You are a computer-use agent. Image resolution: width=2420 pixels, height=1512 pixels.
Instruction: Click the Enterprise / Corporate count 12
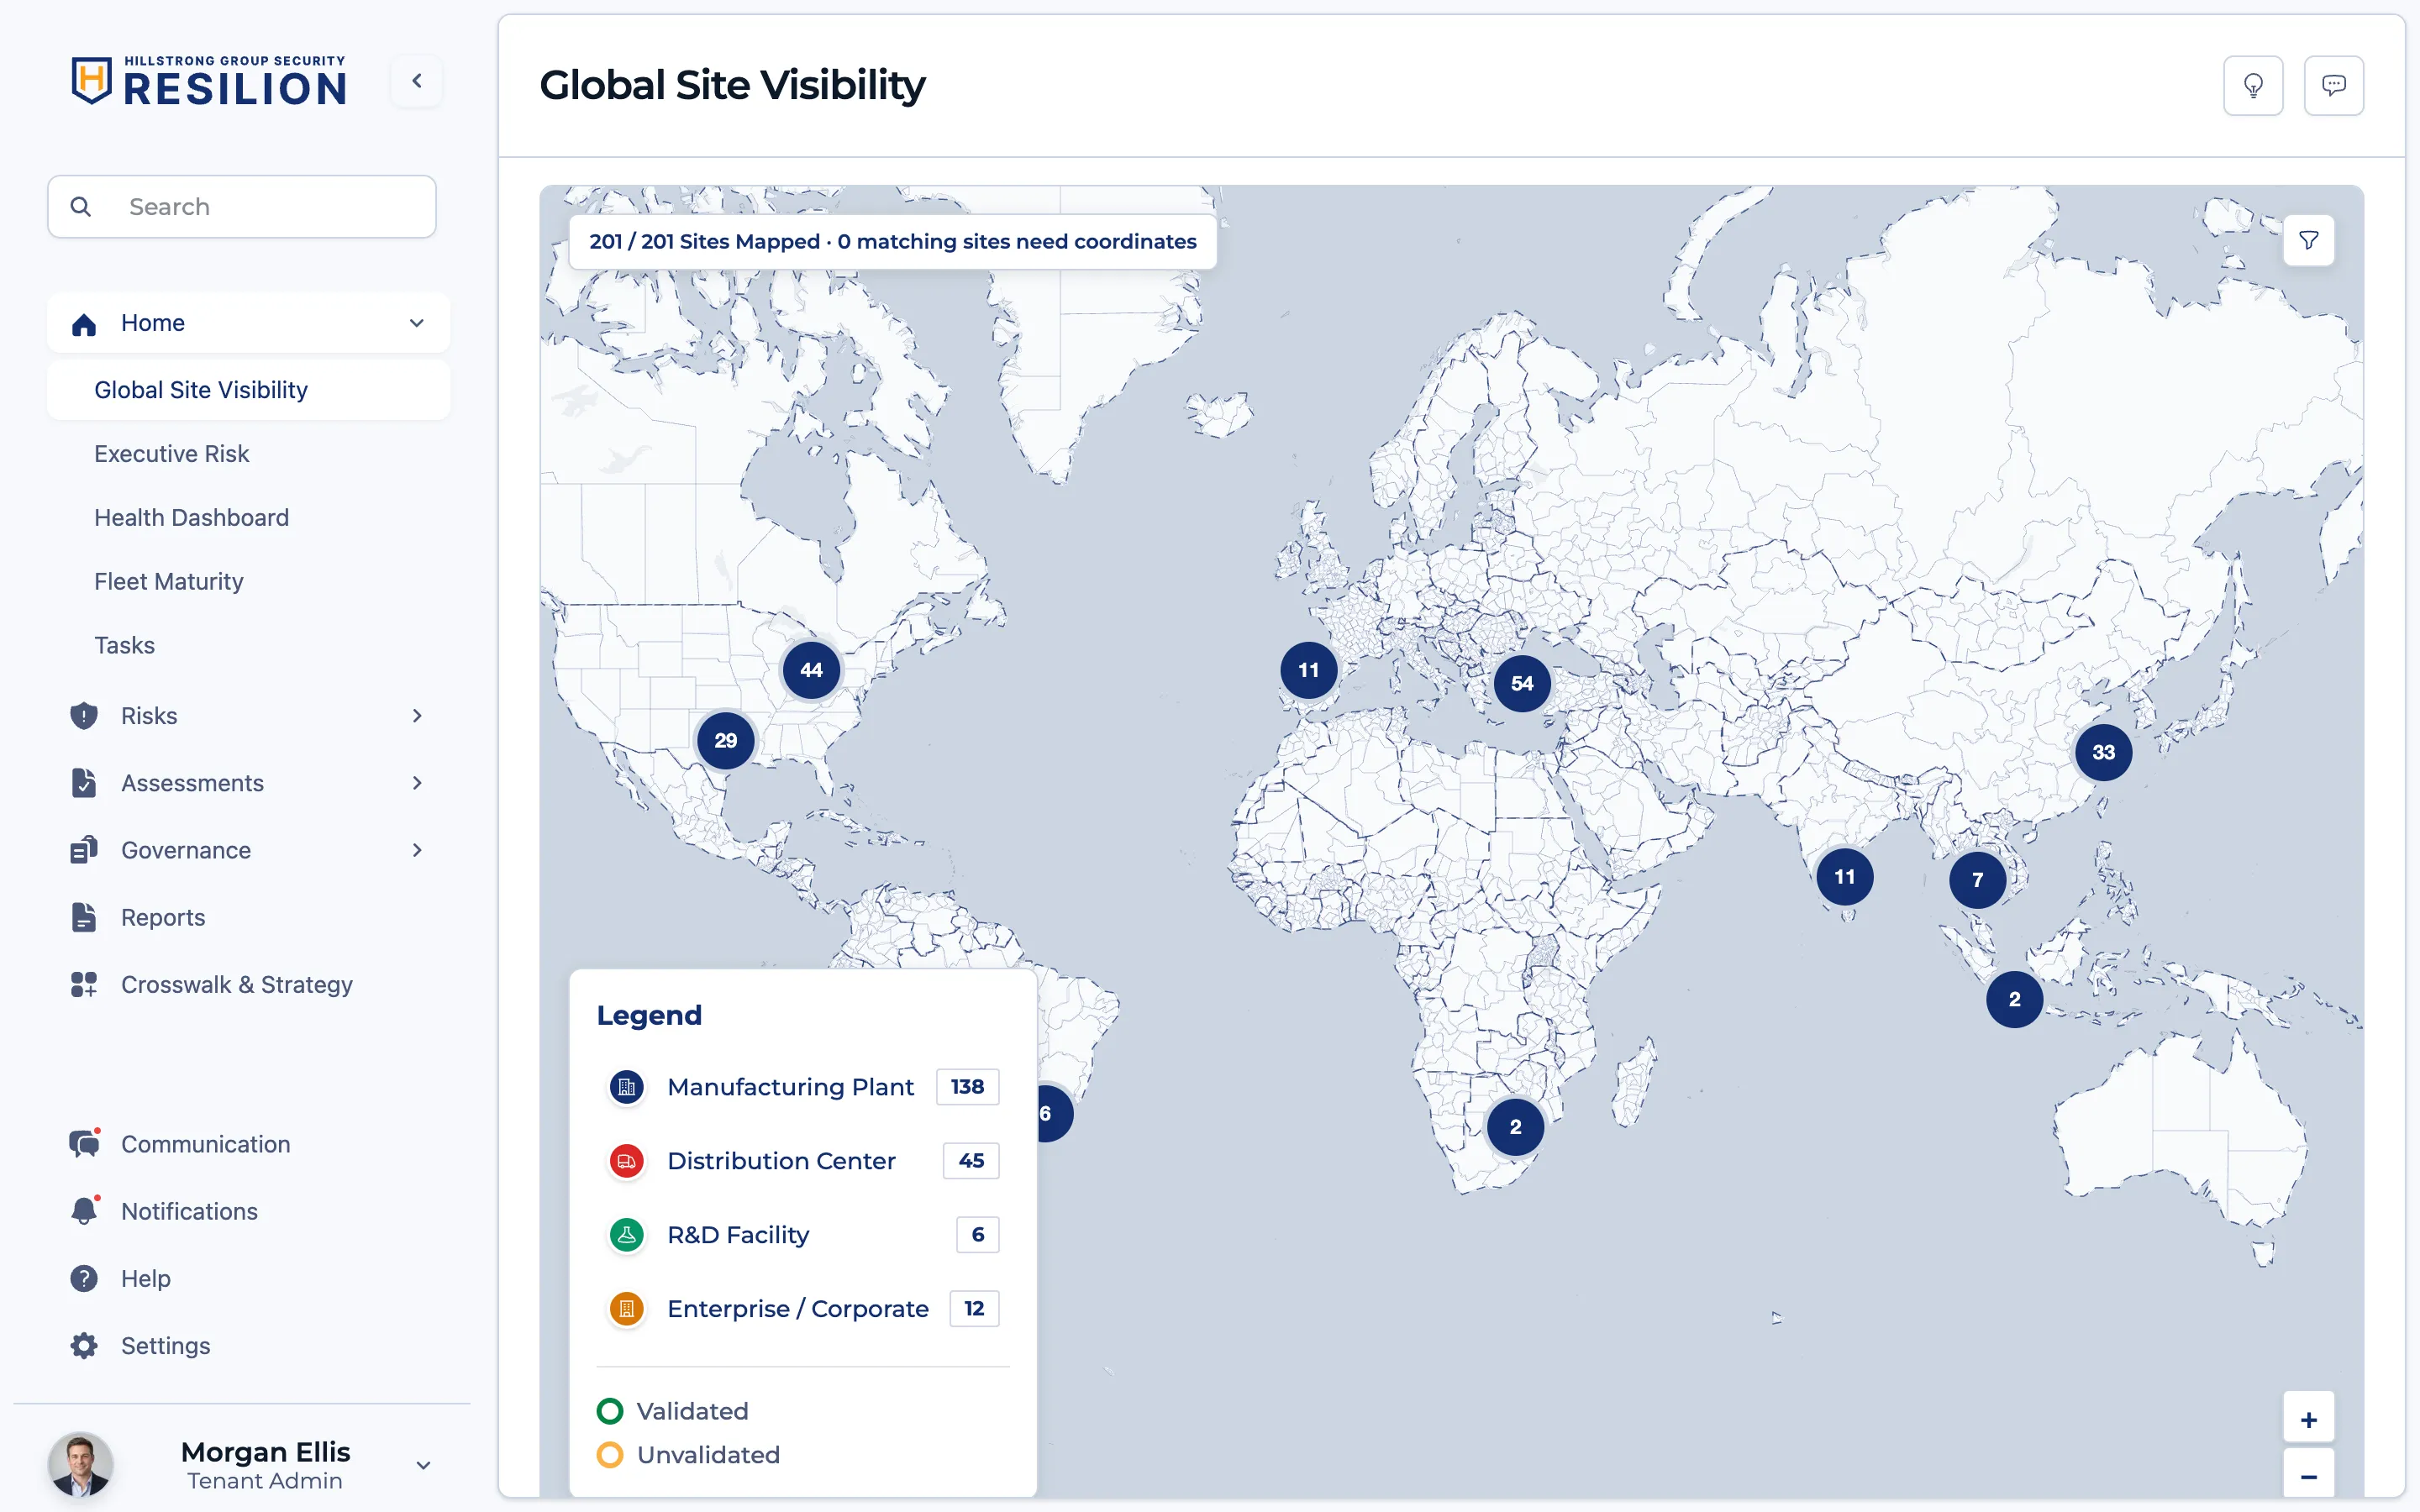[974, 1309]
